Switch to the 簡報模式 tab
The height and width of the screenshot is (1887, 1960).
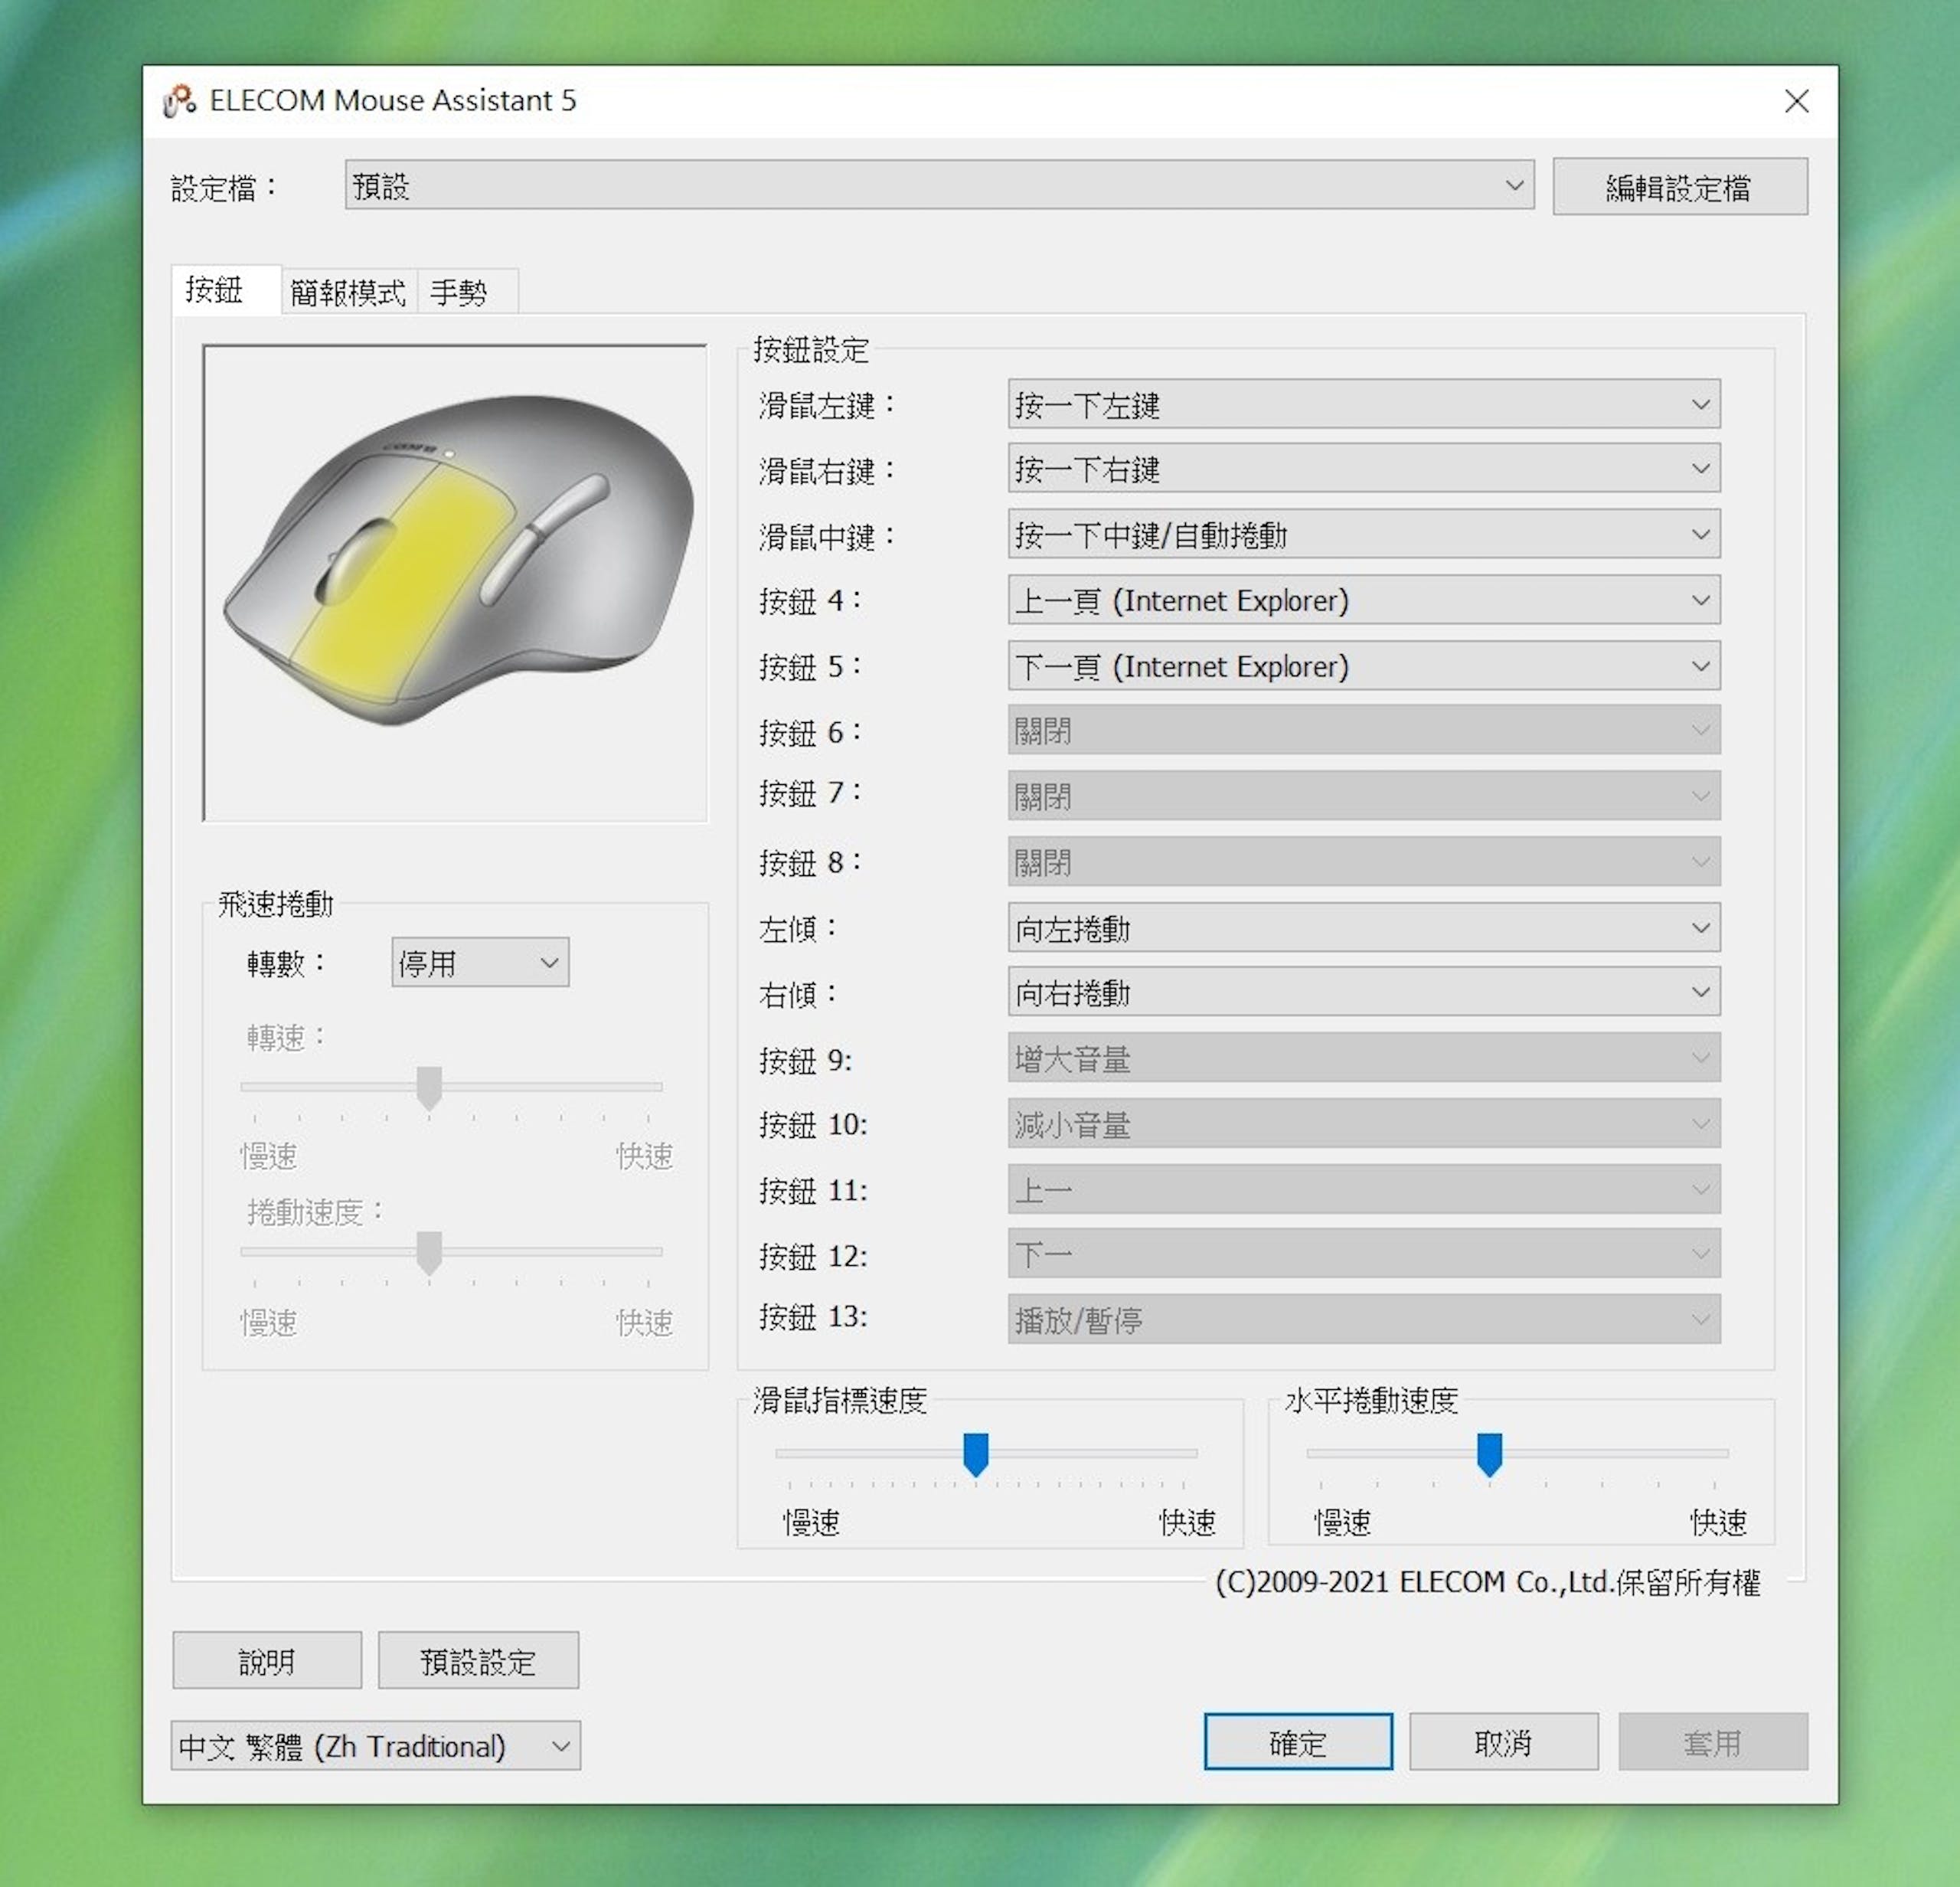click(348, 293)
